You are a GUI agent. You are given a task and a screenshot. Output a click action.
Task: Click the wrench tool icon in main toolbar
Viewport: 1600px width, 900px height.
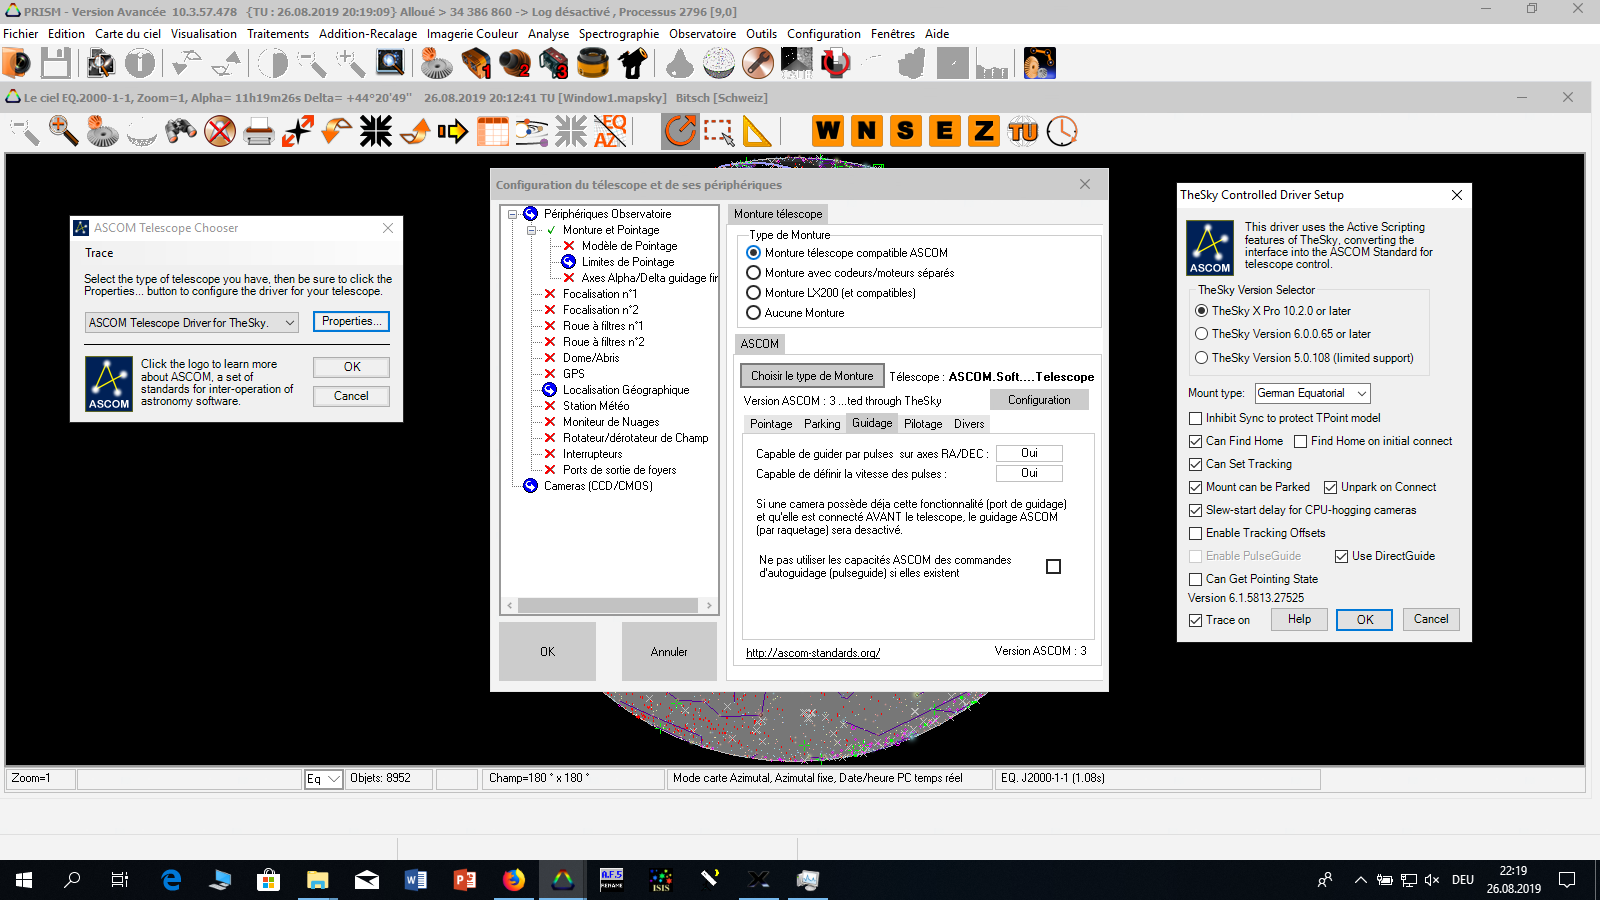[x=757, y=63]
